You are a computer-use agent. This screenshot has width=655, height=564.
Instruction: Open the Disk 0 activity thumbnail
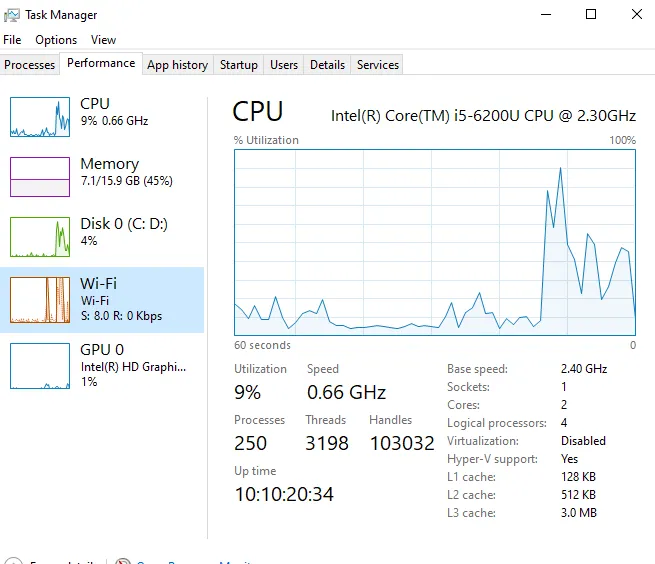pos(40,237)
